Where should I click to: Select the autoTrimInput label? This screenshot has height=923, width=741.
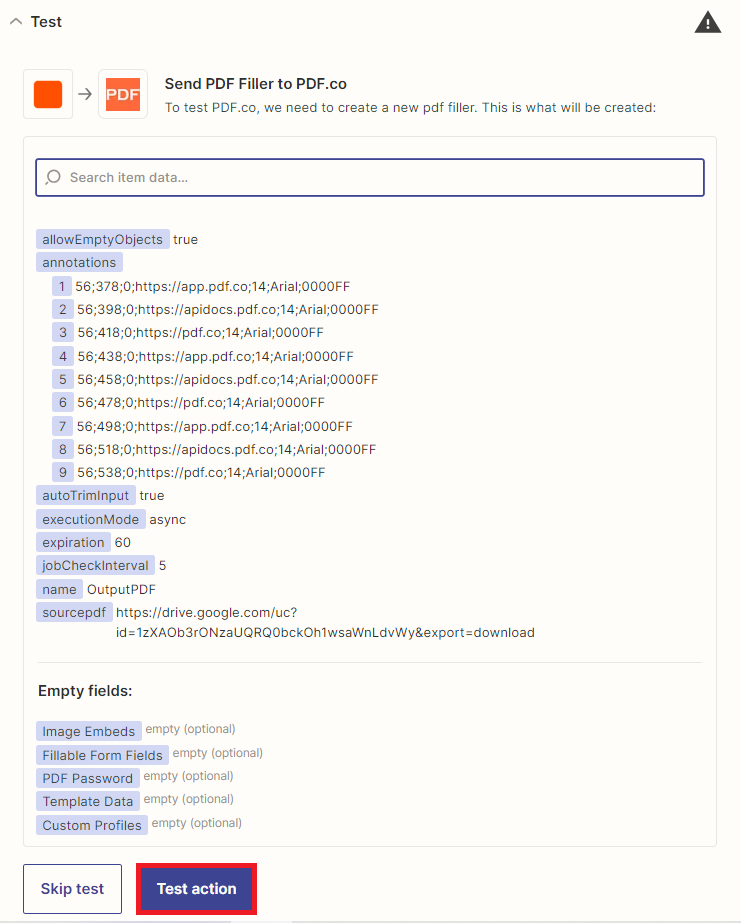(86, 496)
